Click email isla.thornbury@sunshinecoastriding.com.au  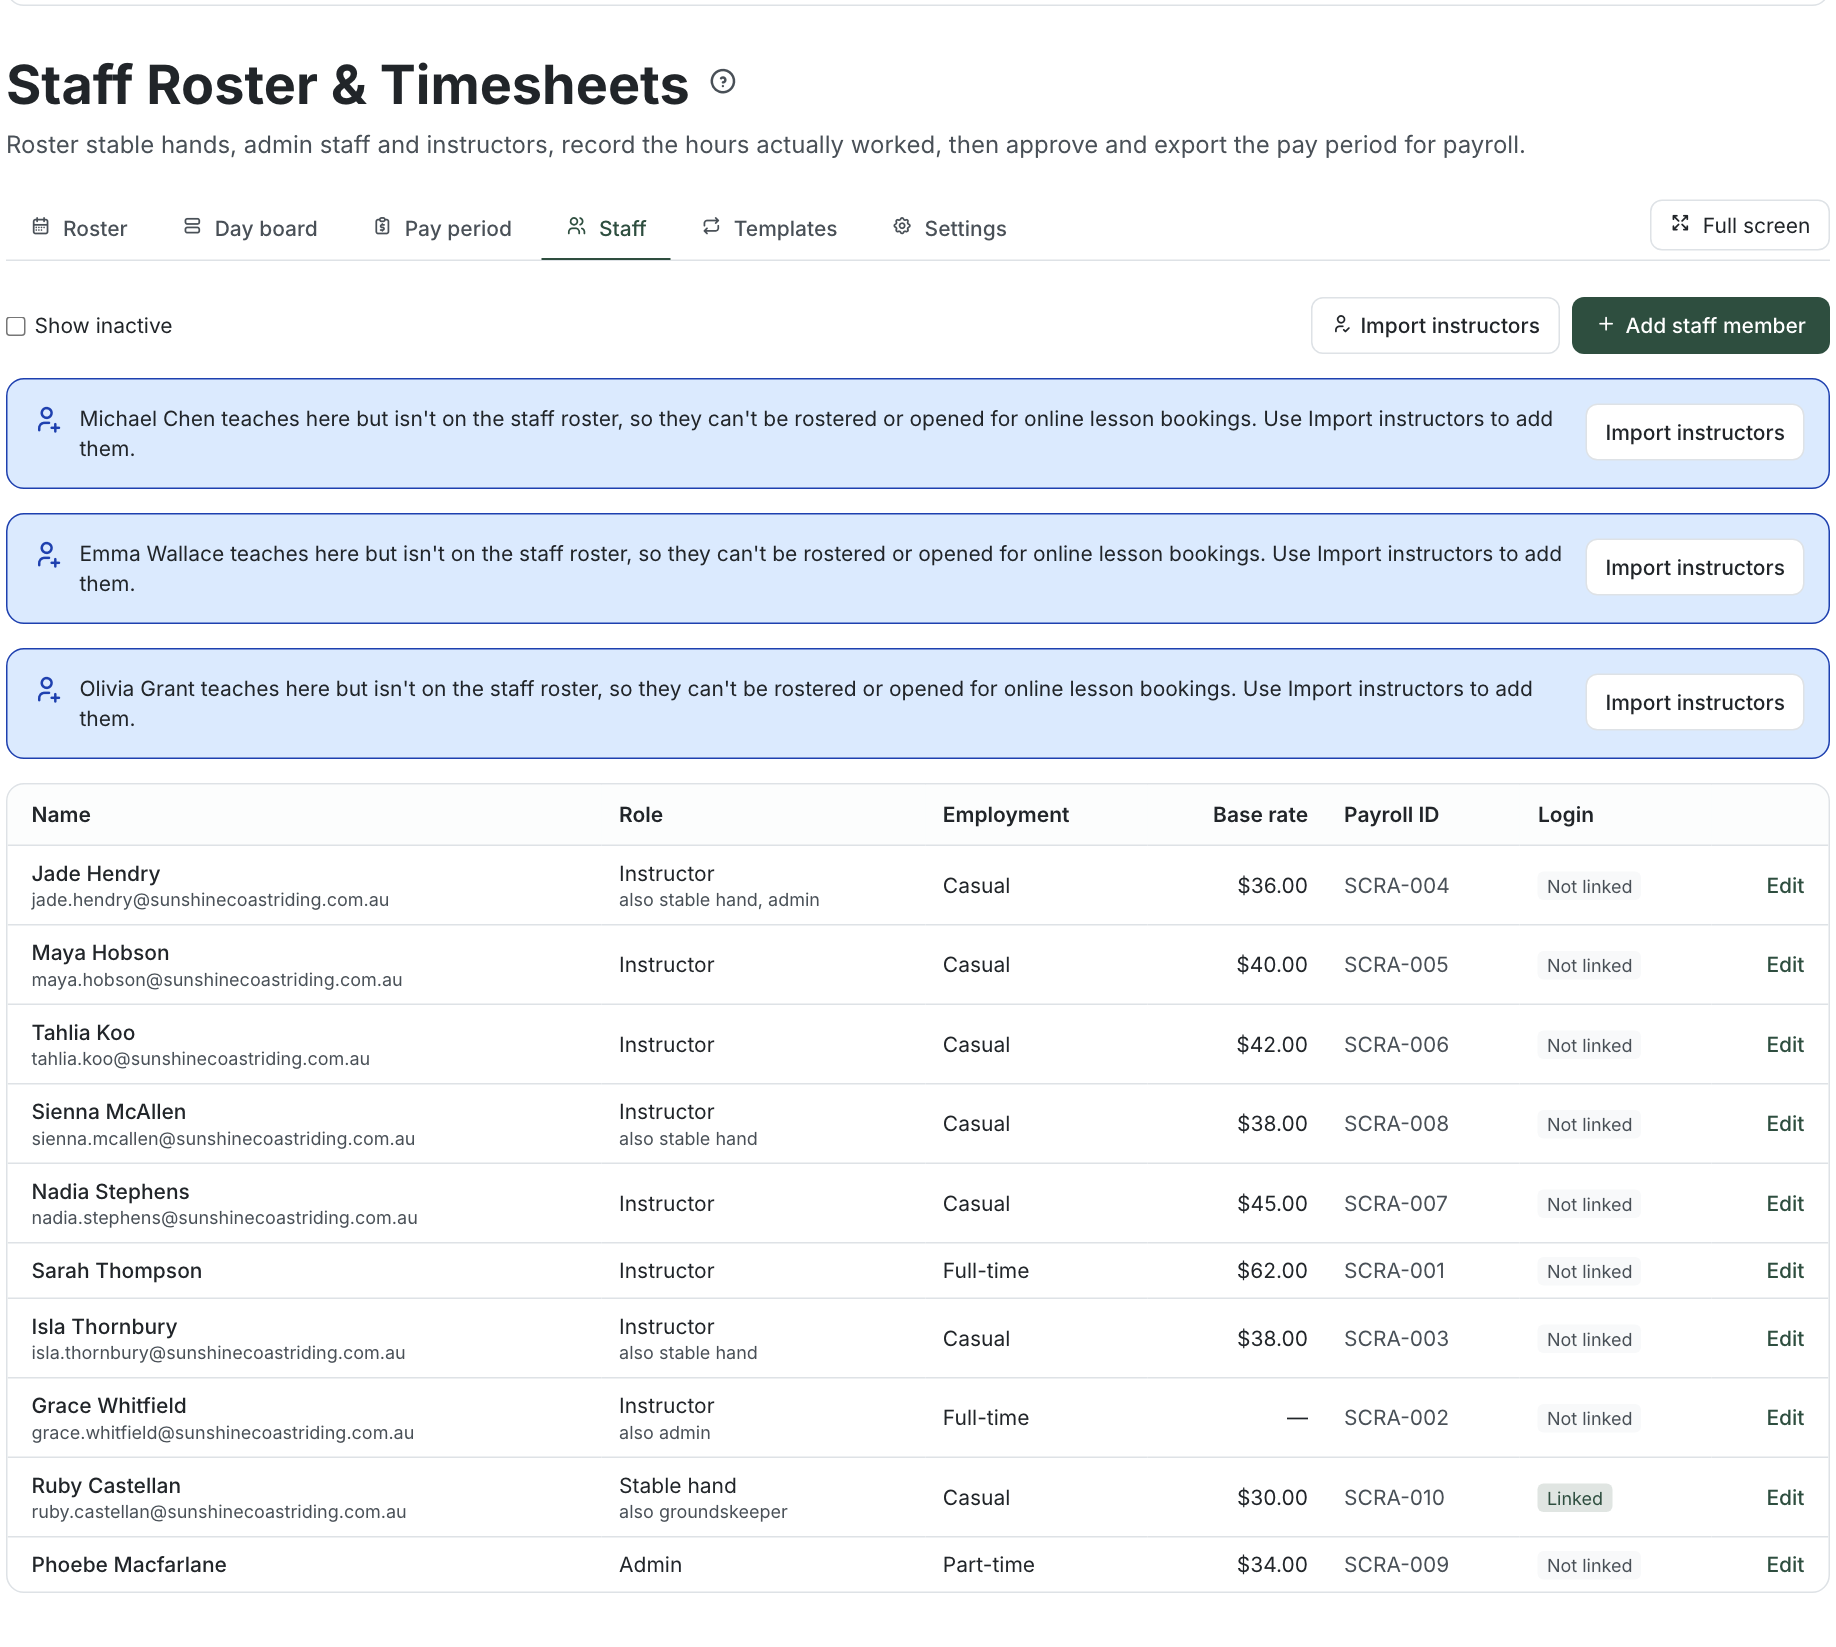click(x=218, y=1353)
